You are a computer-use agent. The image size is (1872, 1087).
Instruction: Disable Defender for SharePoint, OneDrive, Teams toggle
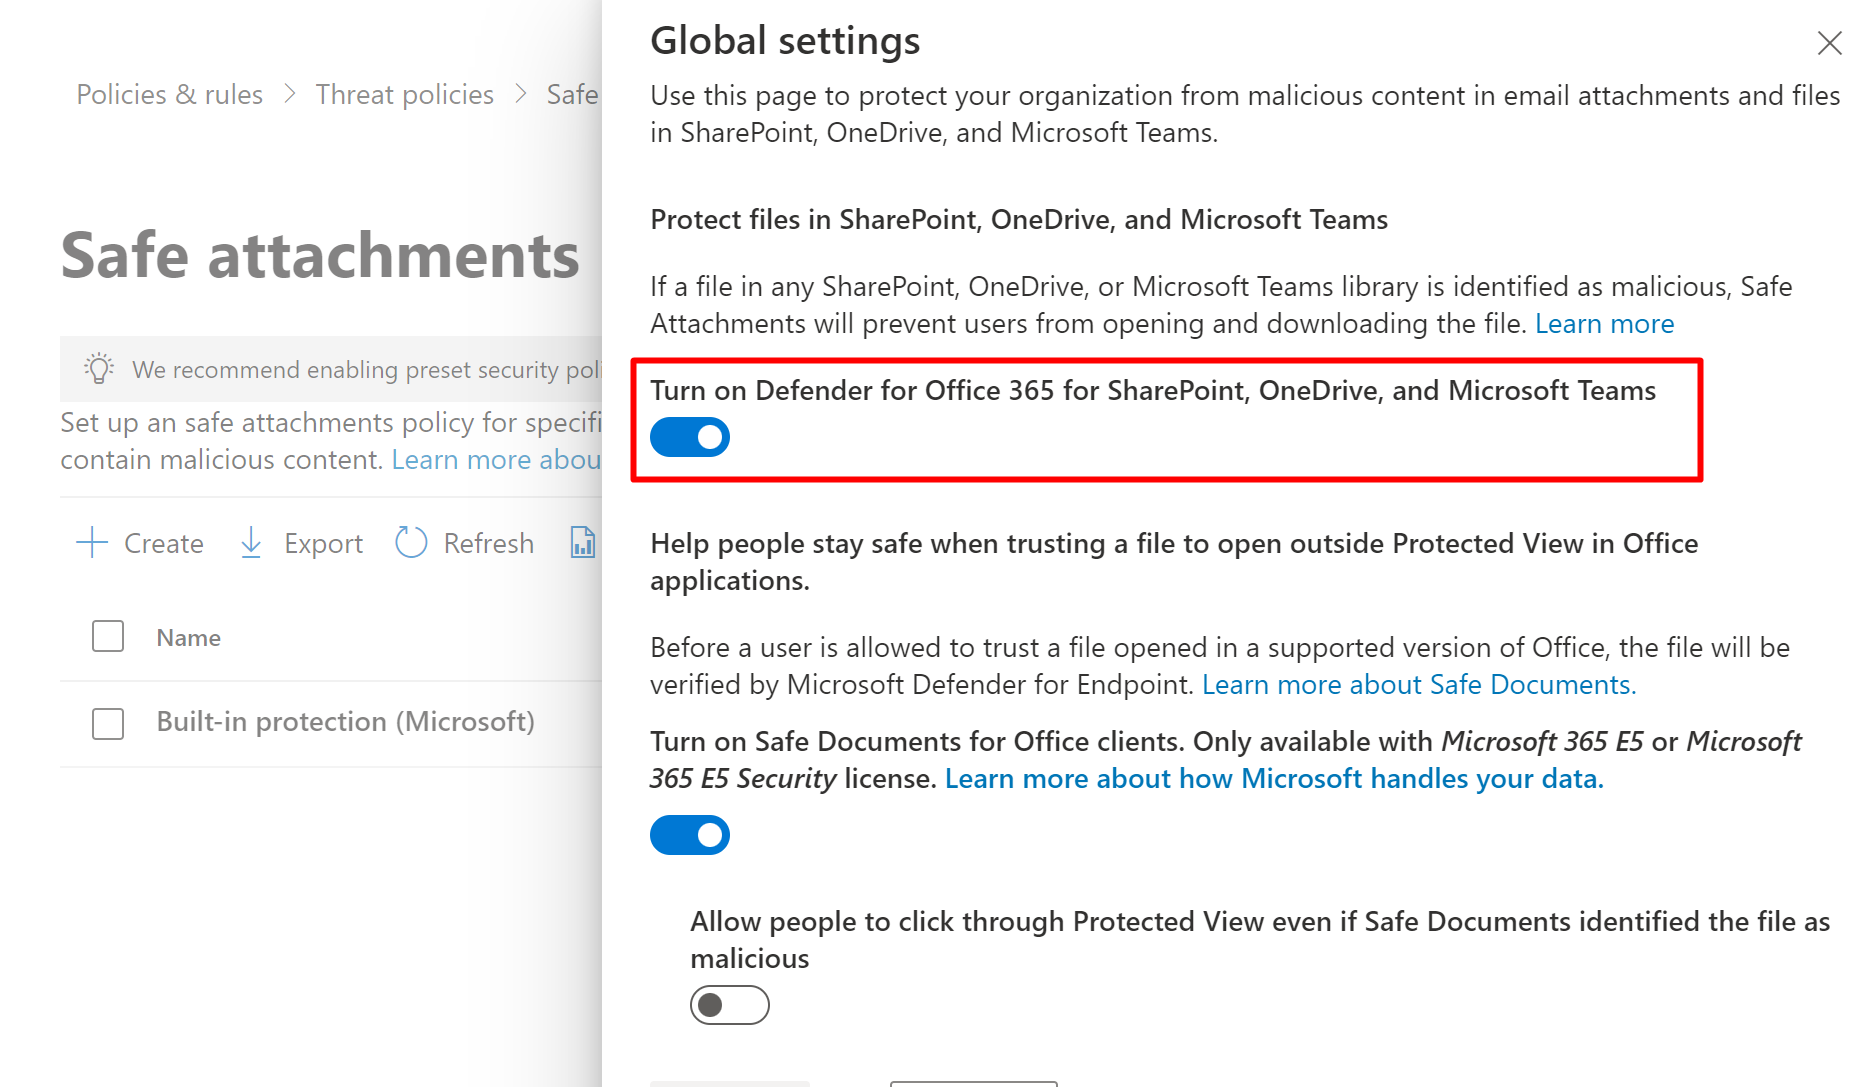[x=690, y=437]
